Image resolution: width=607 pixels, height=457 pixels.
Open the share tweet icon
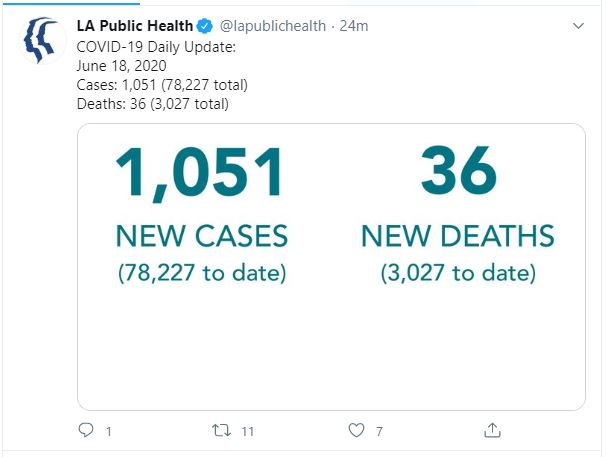point(492,430)
